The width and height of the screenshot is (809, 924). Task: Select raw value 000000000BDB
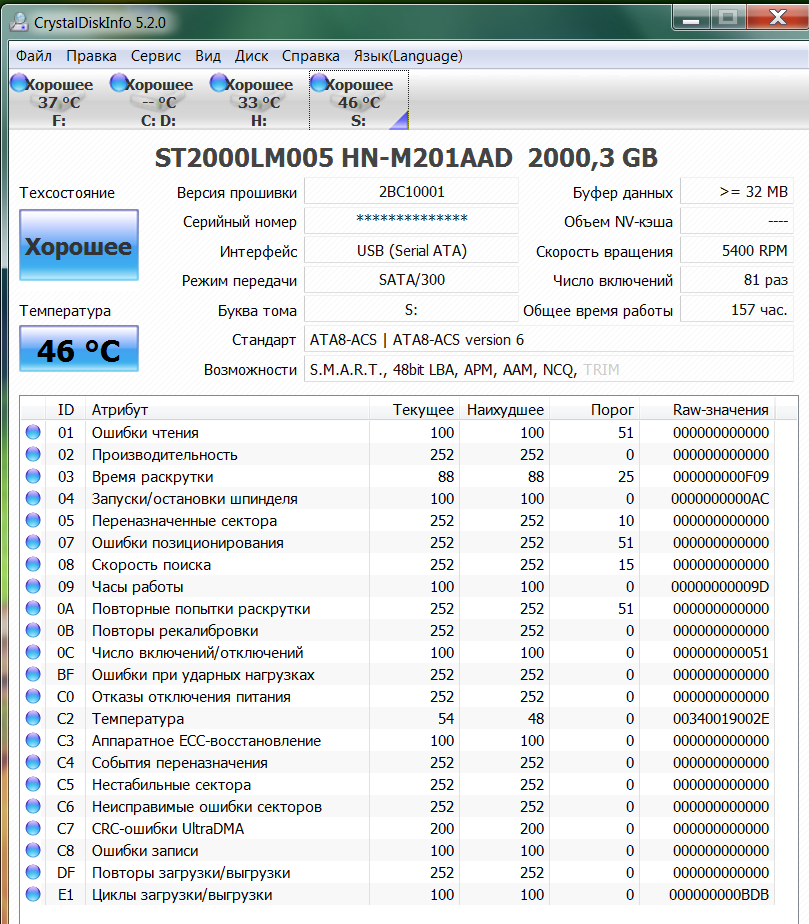(719, 895)
